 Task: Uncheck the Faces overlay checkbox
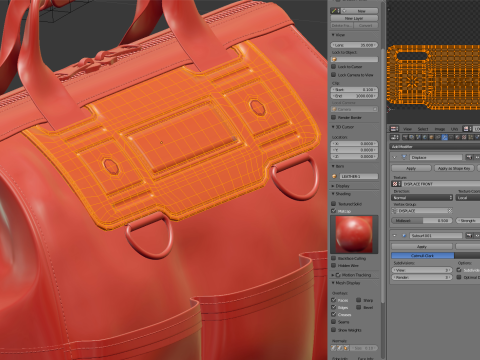pyautogui.click(x=333, y=300)
